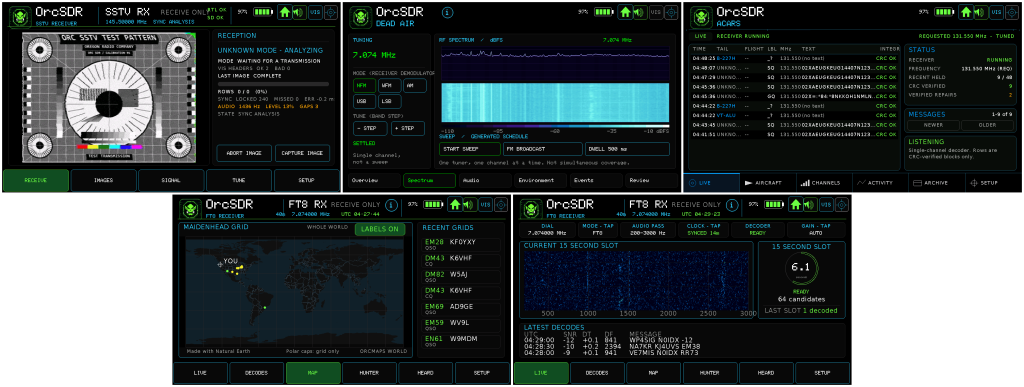Select LSB demodulator mode in Dead Air
The image size is (1024, 387).
(x=390, y=101)
